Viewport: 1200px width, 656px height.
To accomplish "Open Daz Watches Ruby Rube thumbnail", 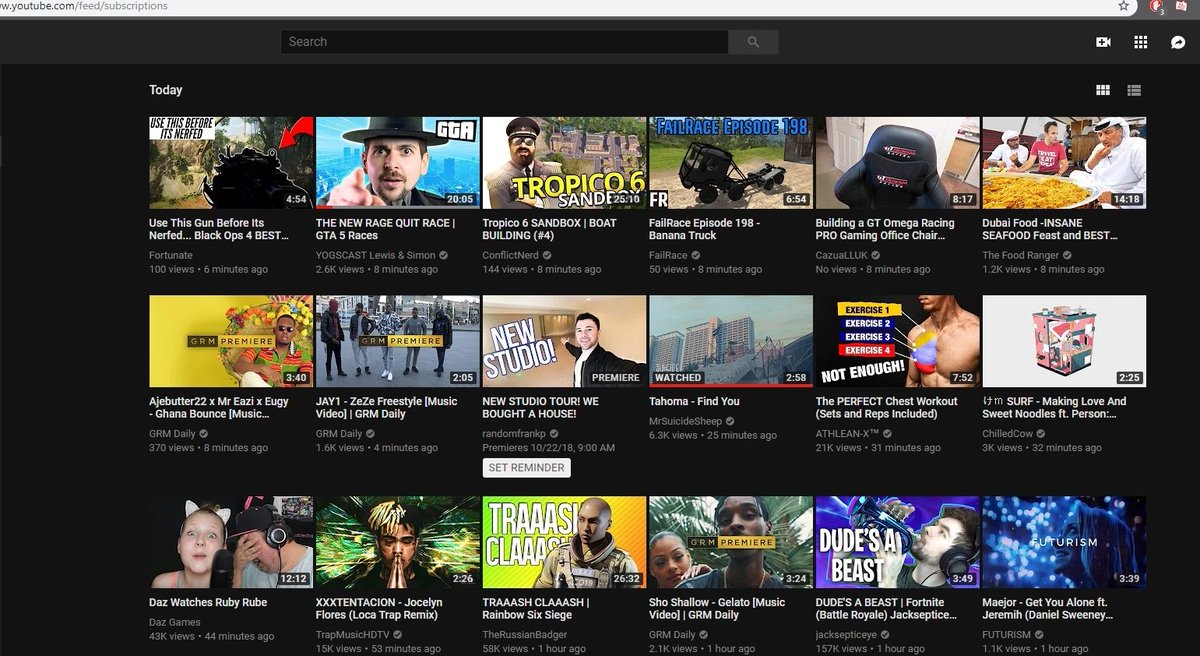I will click(230, 543).
